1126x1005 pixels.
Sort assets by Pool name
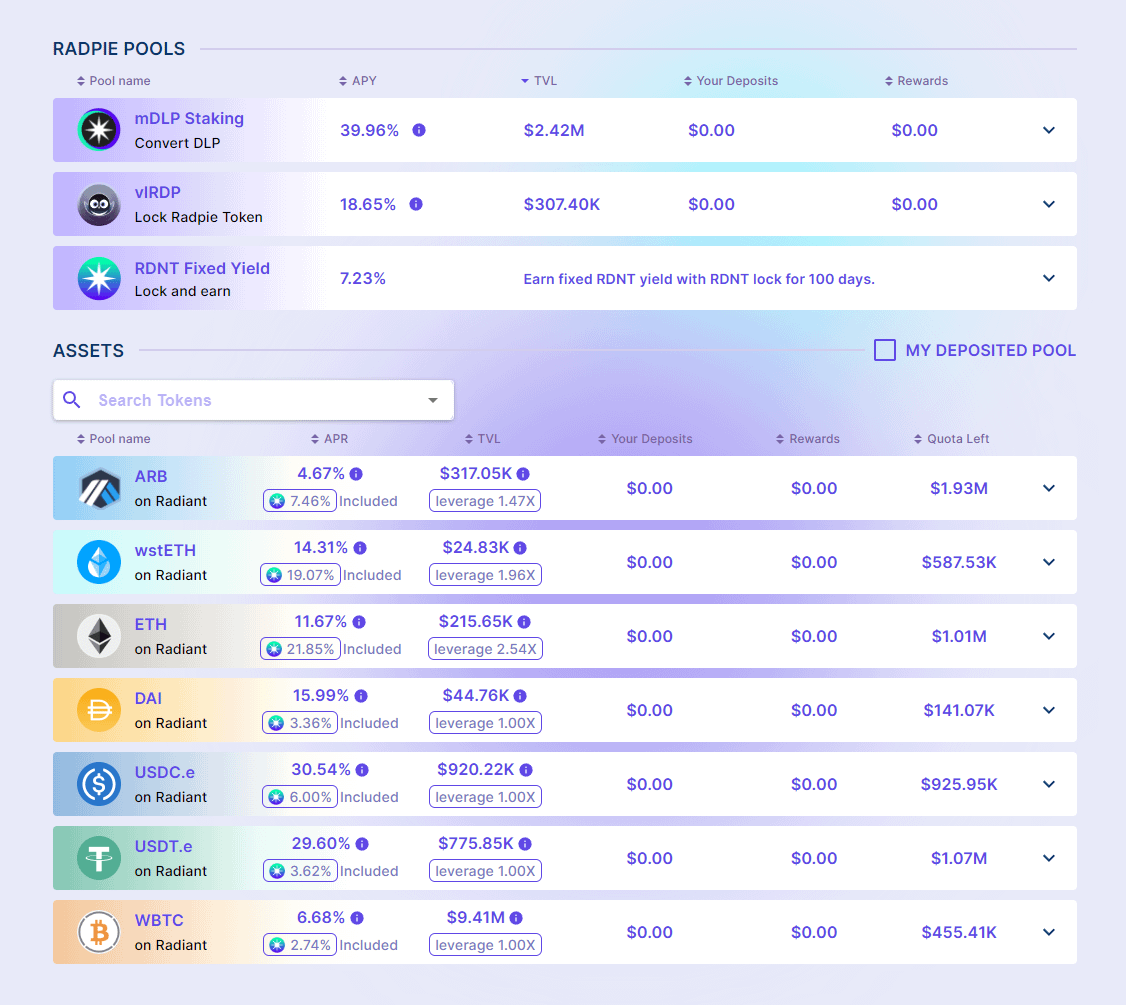coord(113,439)
